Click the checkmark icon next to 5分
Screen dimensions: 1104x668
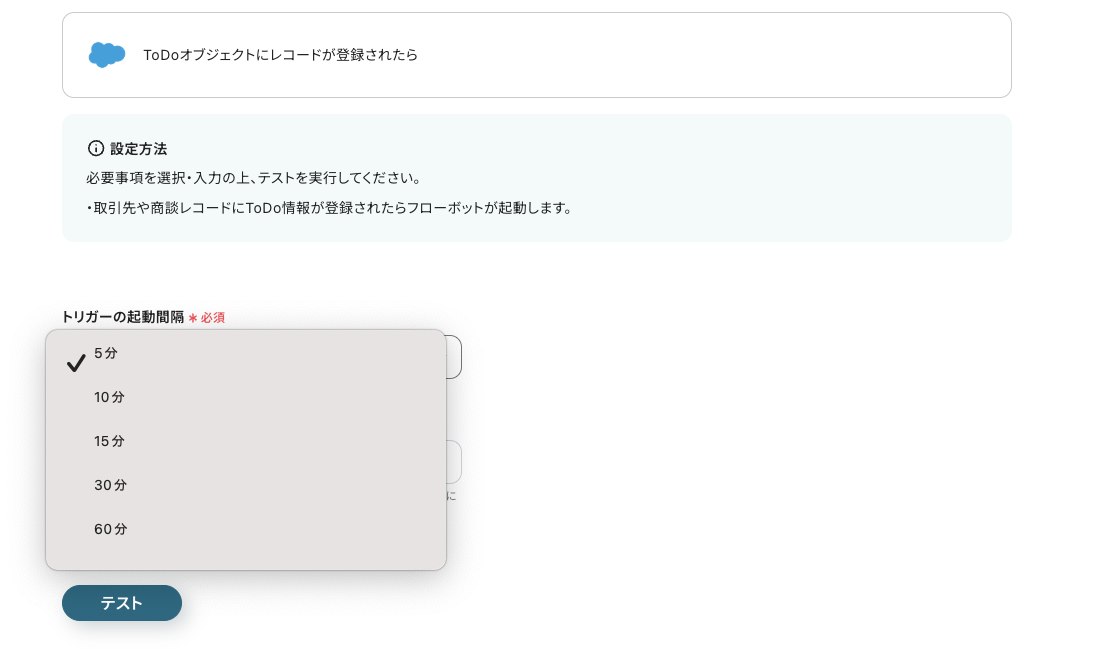pos(76,363)
